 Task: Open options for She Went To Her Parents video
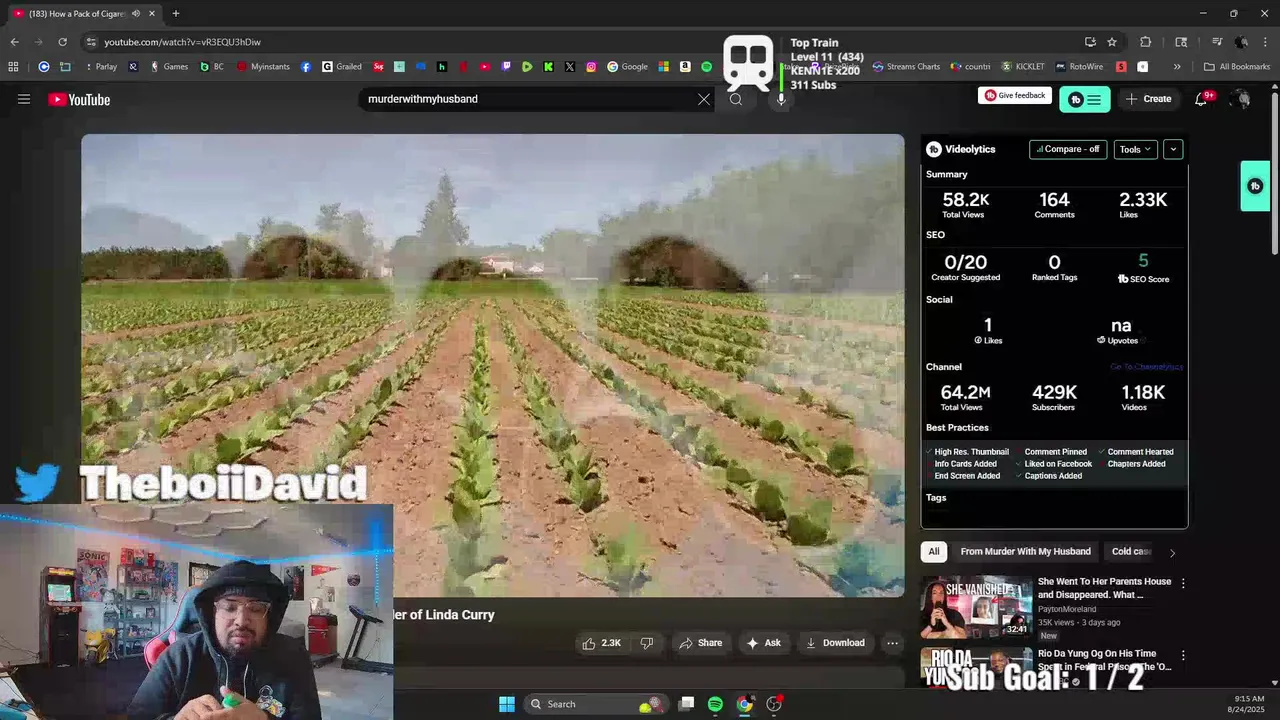coord(1183,583)
